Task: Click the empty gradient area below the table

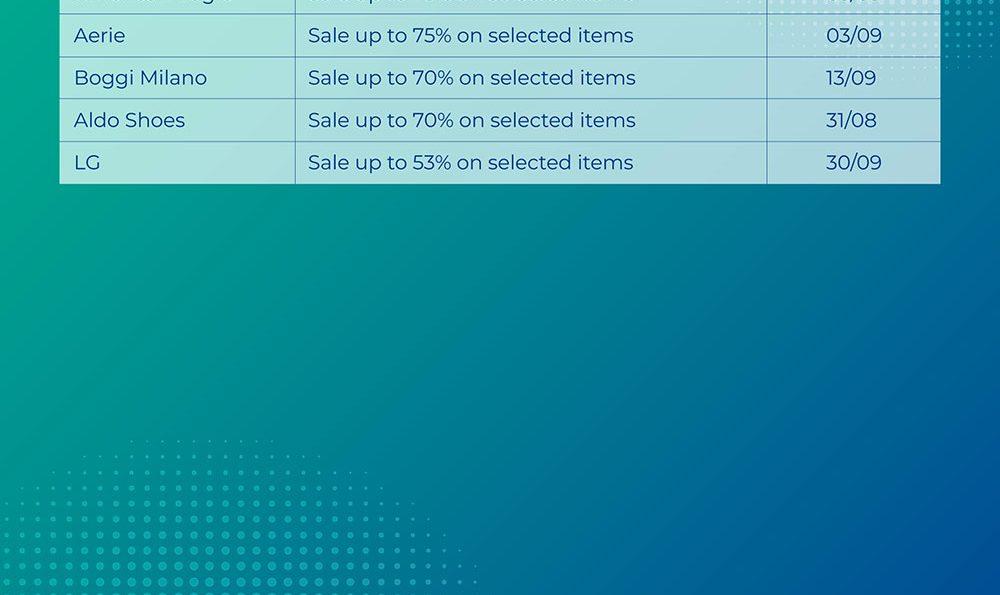Action: click(x=600, y=350)
